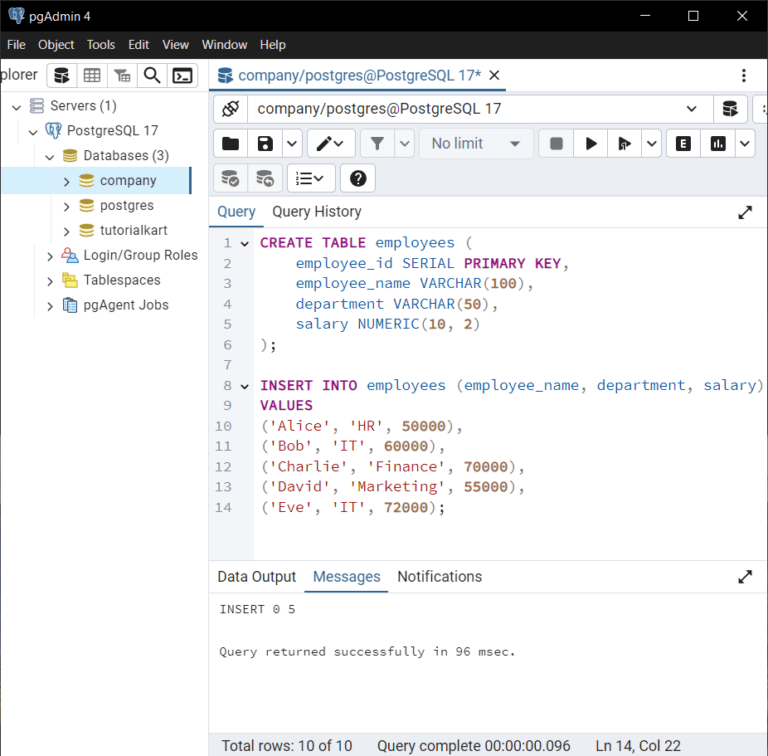Image resolution: width=768 pixels, height=756 pixels.
Task: Expand the Tablespaces node
Action: [50, 281]
